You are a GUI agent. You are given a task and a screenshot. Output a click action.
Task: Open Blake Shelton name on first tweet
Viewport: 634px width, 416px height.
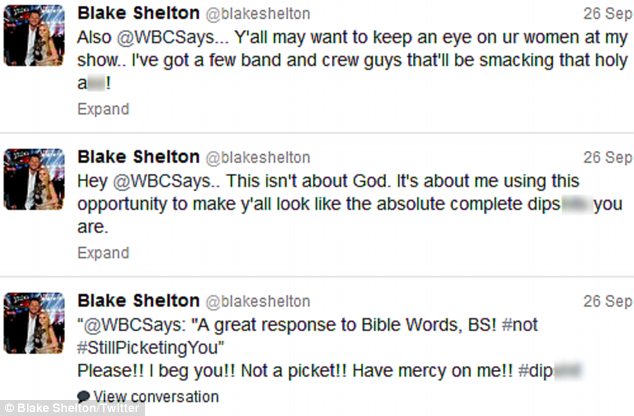click(x=137, y=15)
